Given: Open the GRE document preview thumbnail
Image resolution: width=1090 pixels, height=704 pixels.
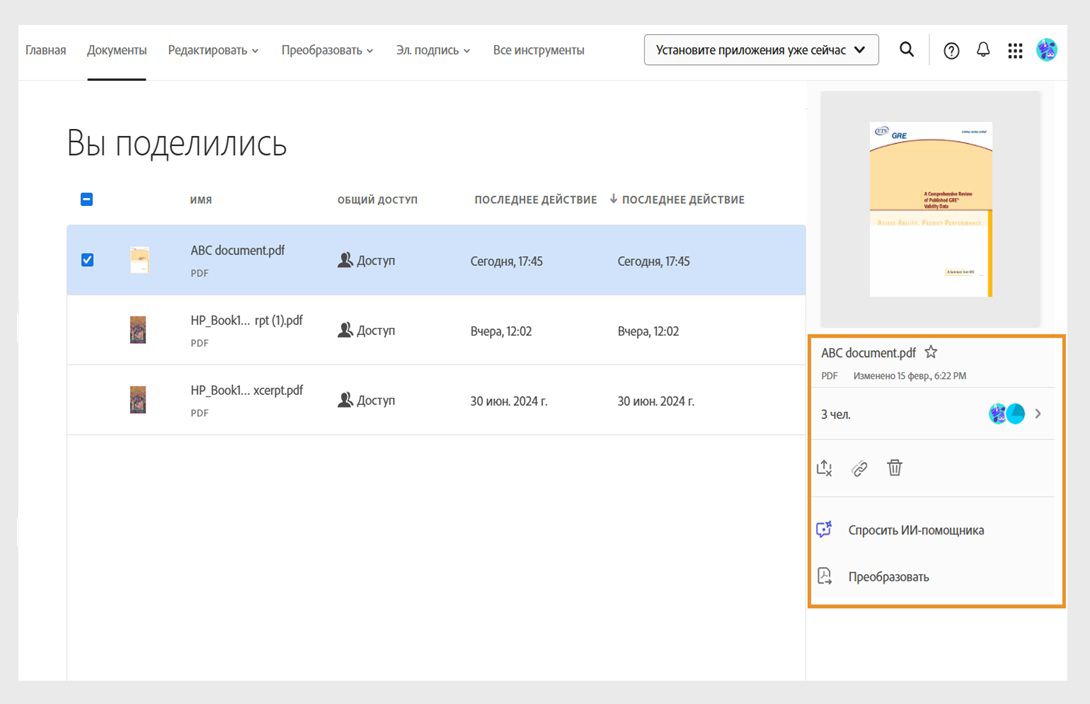Looking at the screenshot, I should click(x=931, y=209).
